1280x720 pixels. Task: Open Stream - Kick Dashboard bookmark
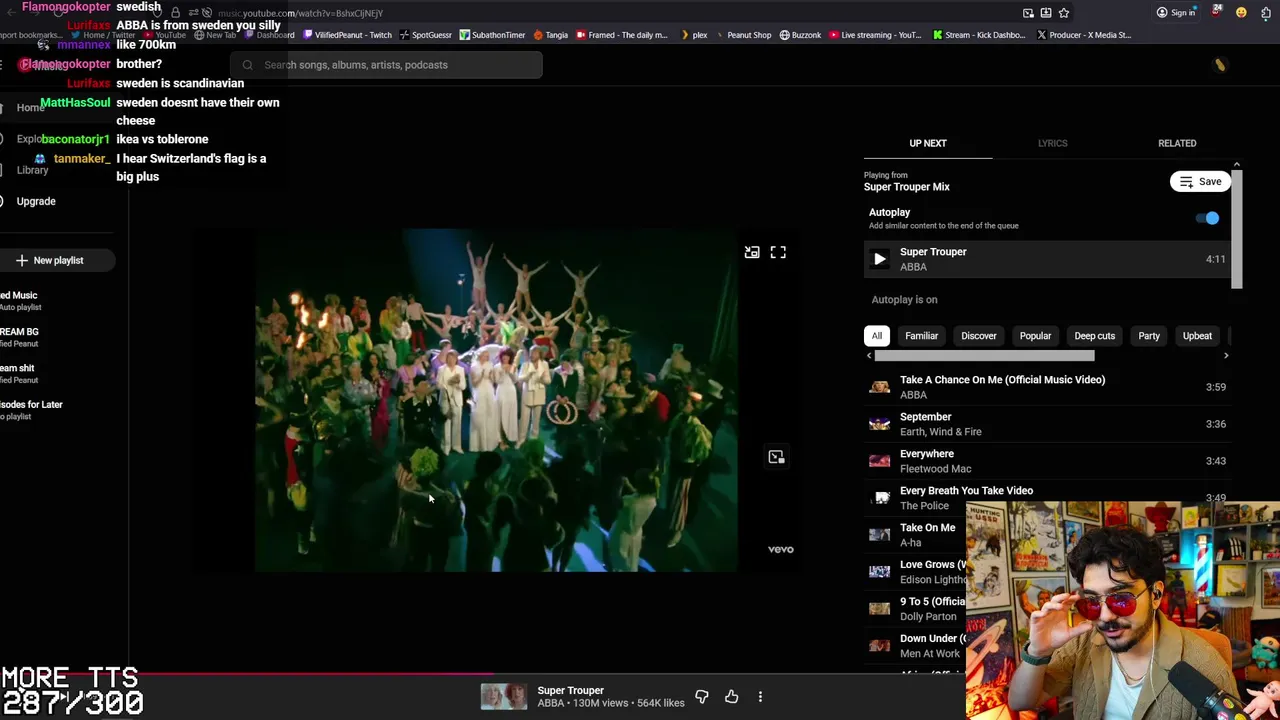[979, 35]
